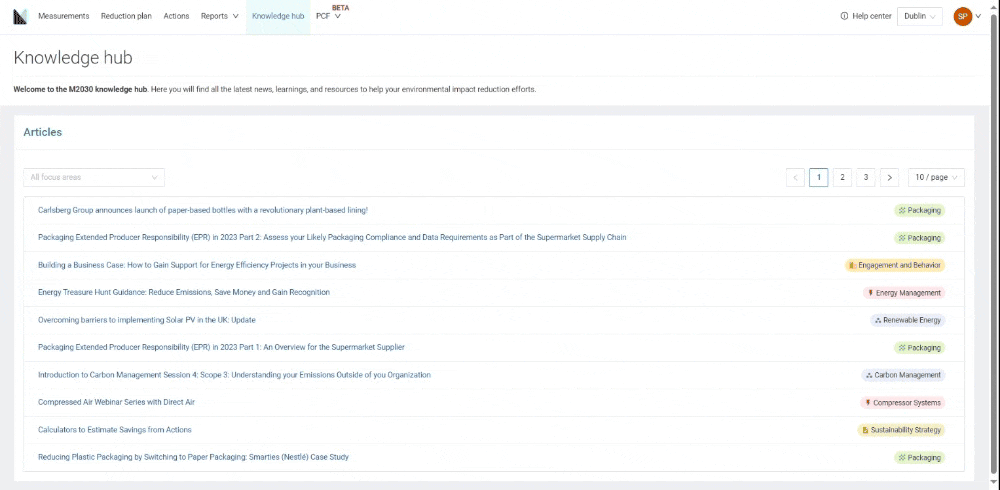
Task: Click the Renewable Energy tag
Action: 908,320
